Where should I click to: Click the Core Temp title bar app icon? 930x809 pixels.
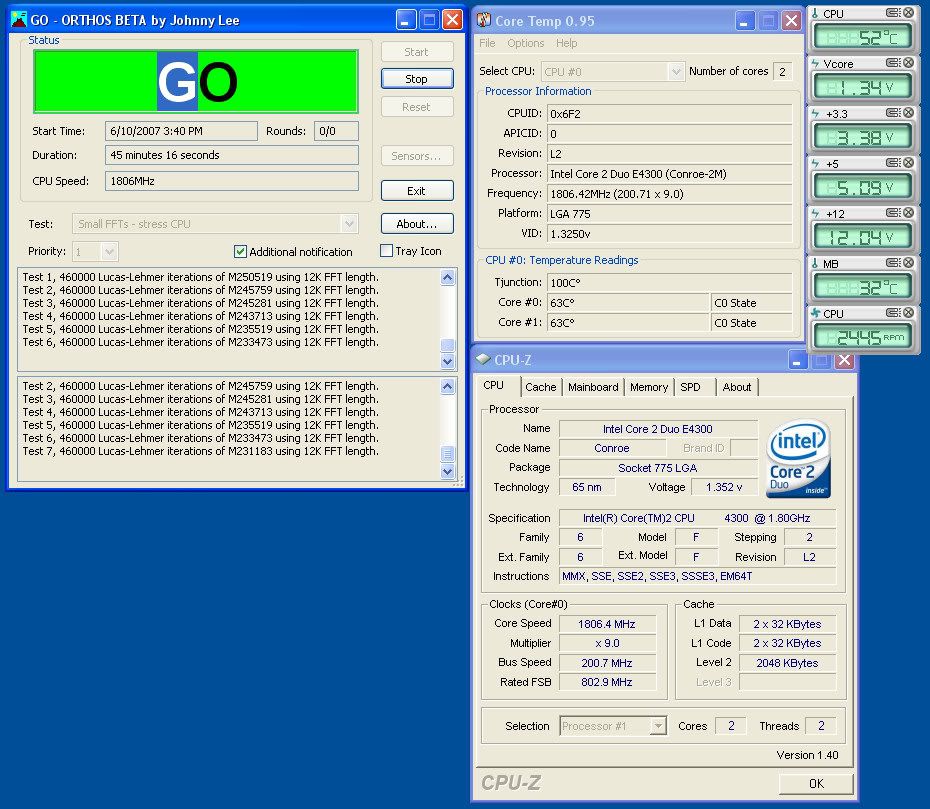484,20
